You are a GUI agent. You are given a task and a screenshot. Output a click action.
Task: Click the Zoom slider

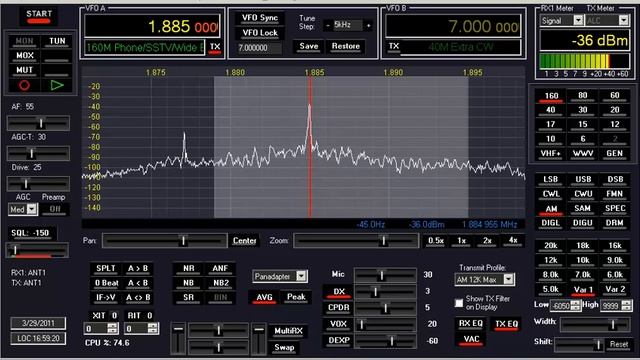356,241
